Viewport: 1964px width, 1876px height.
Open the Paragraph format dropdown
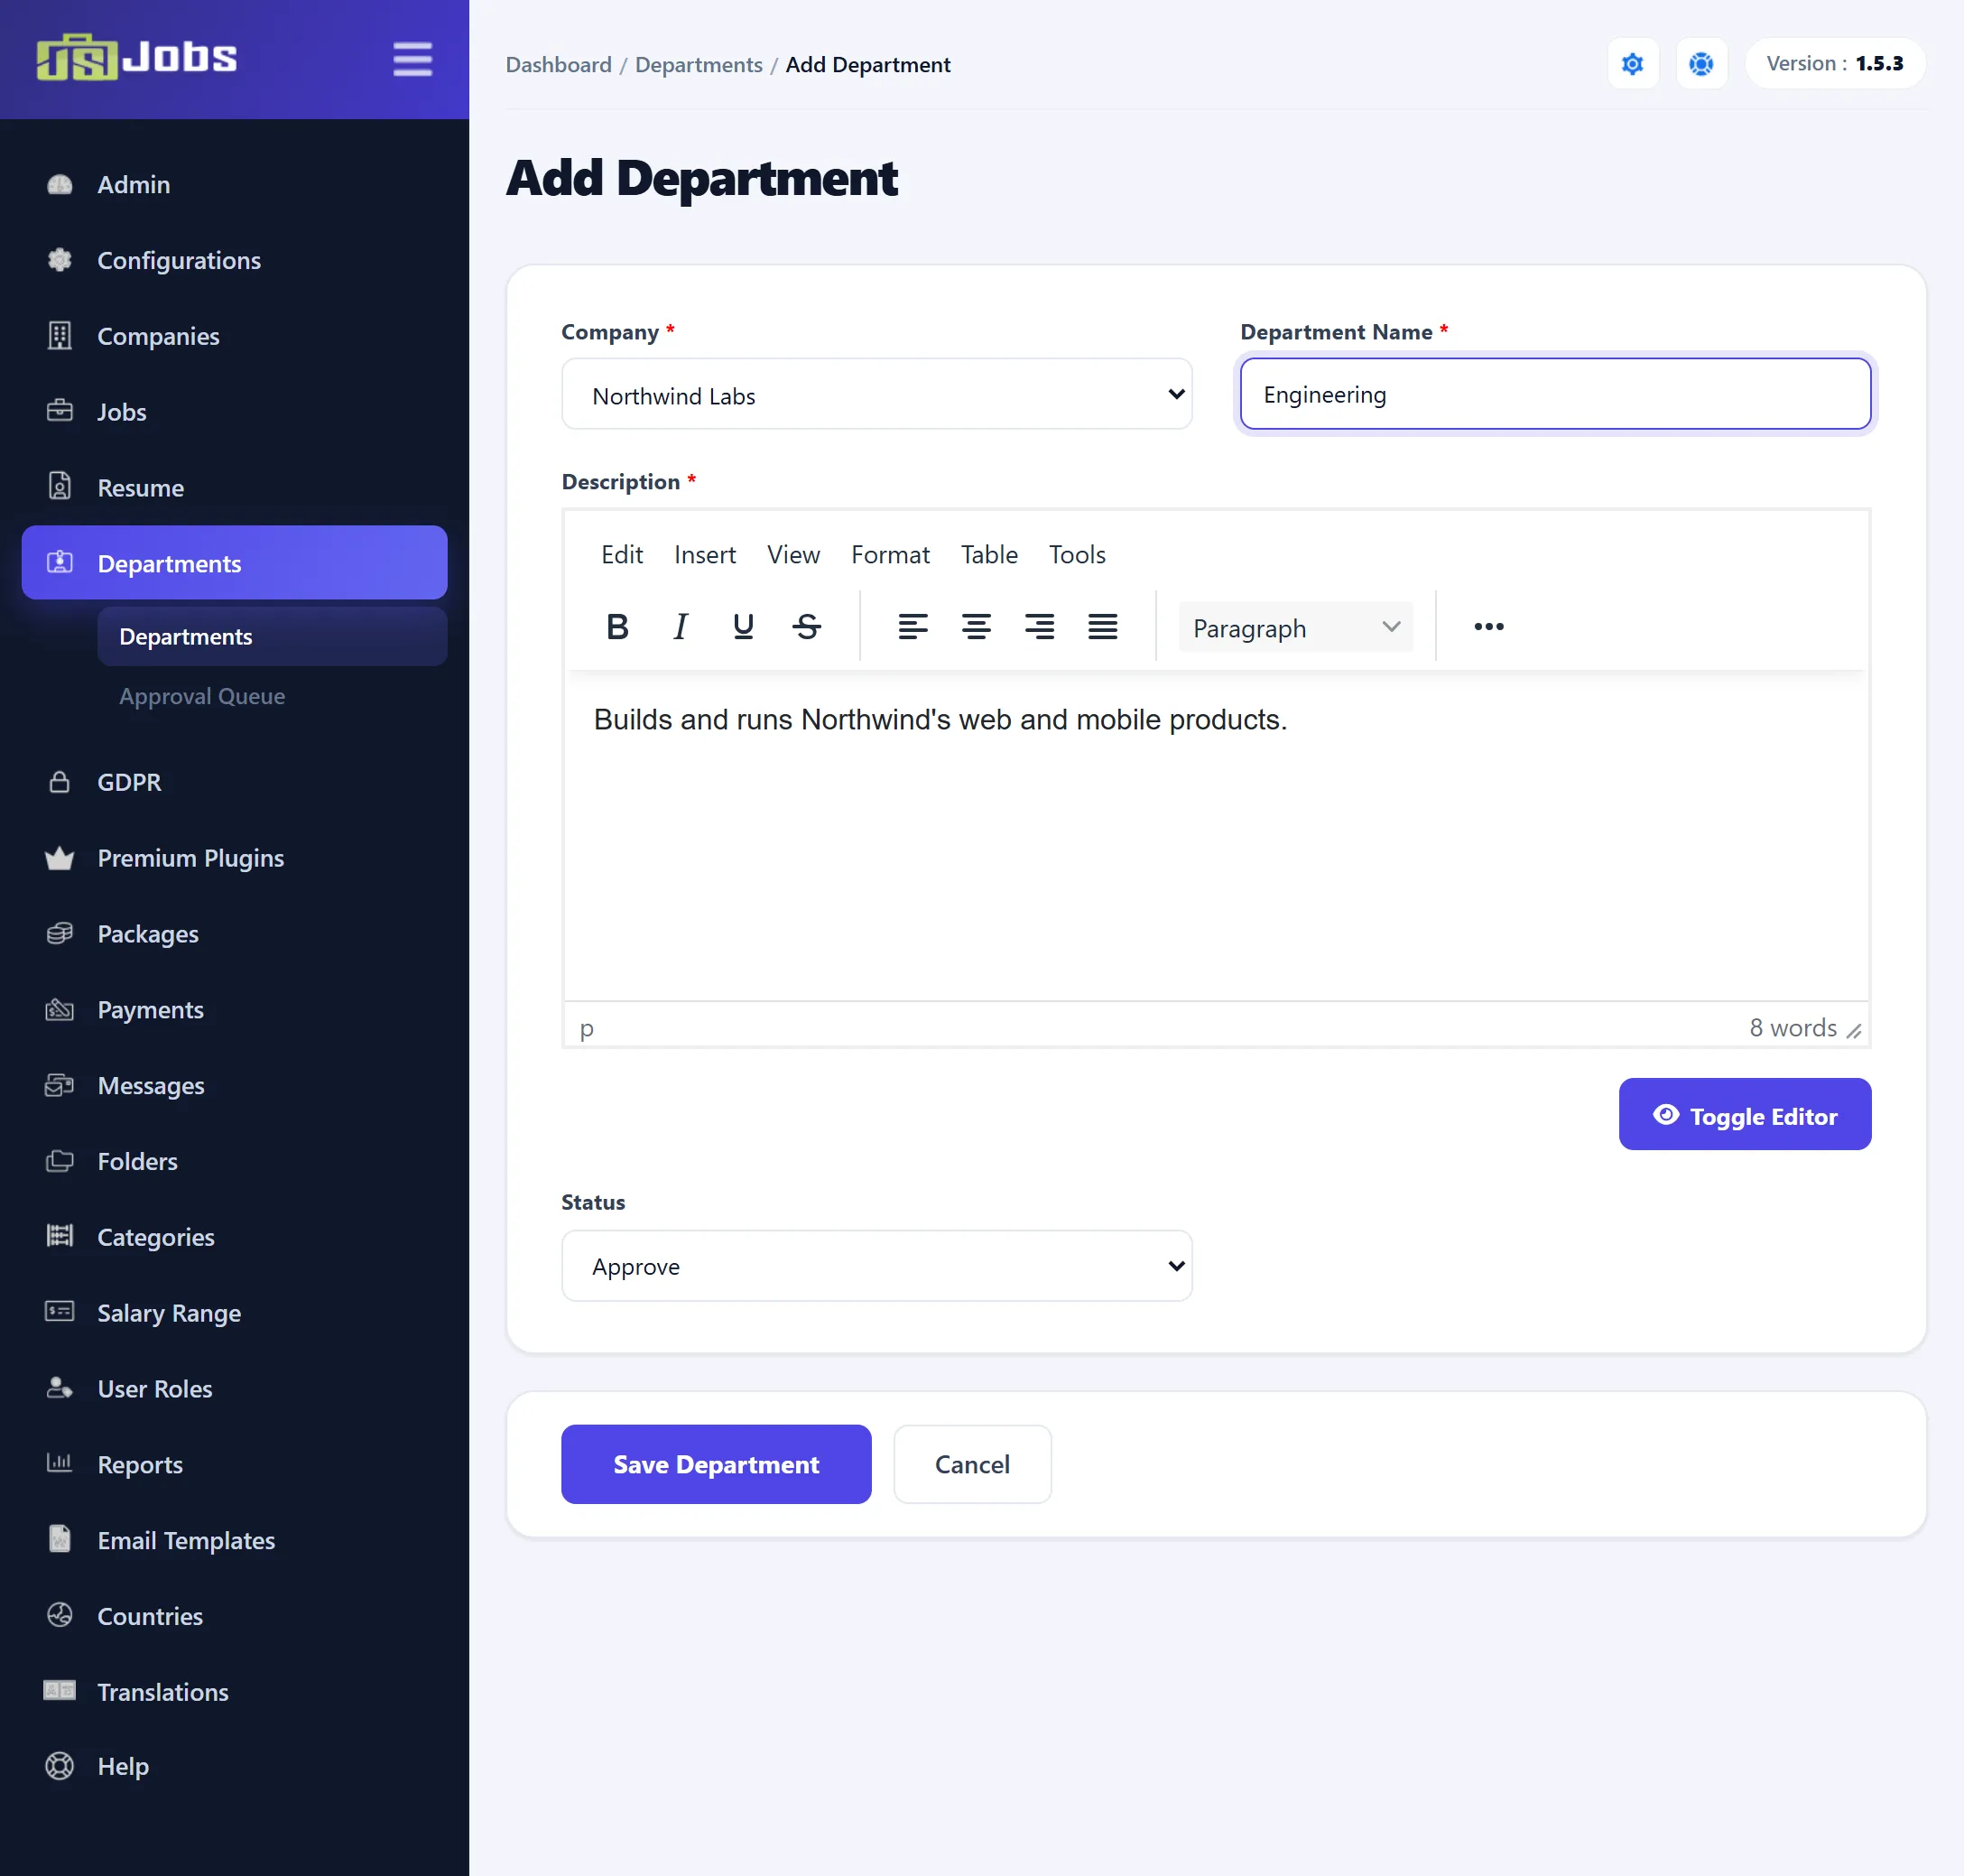click(x=1295, y=628)
